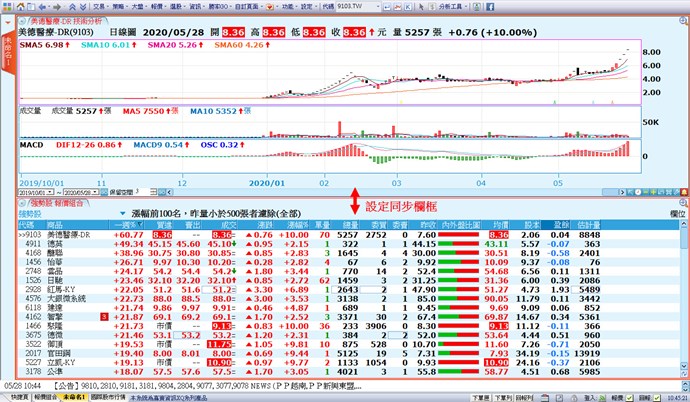Click the magnifier icon above 欄位
Viewport: 690px width, 402px height.
tap(683, 203)
